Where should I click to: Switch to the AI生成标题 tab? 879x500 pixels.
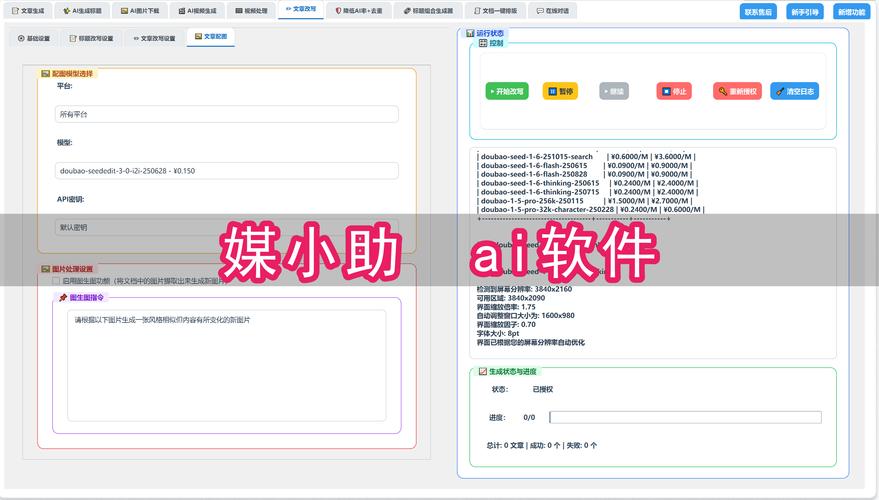click(82, 11)
